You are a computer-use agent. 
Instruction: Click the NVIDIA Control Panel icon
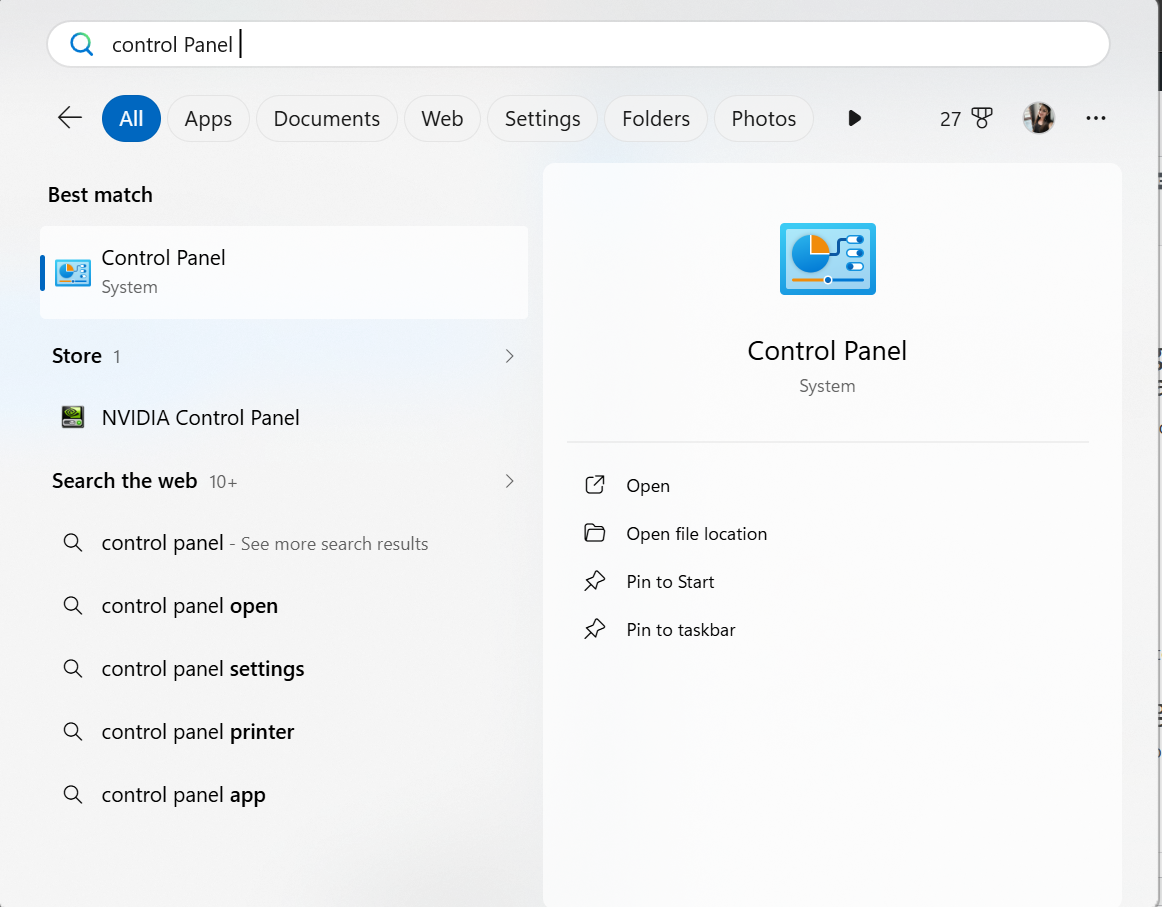73,417
